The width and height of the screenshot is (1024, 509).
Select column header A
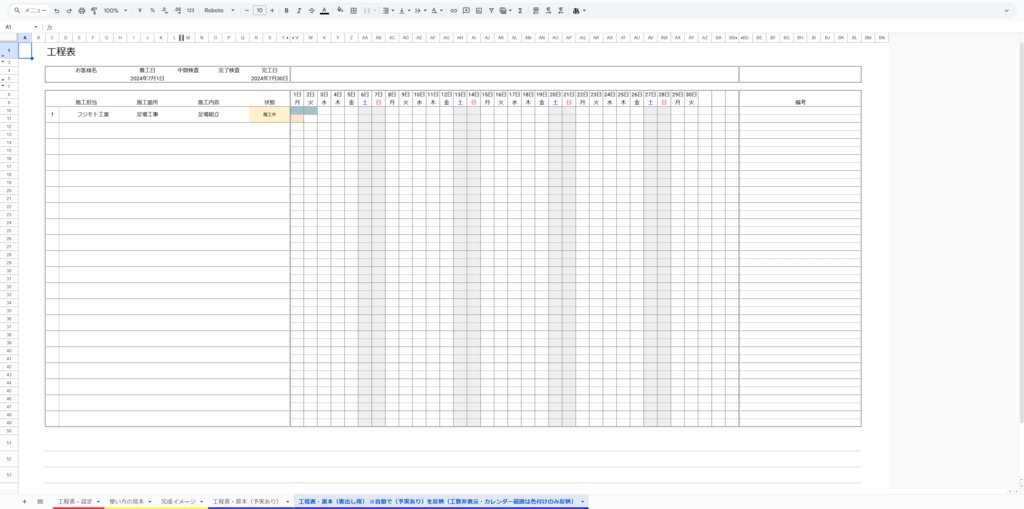[25, 38]
